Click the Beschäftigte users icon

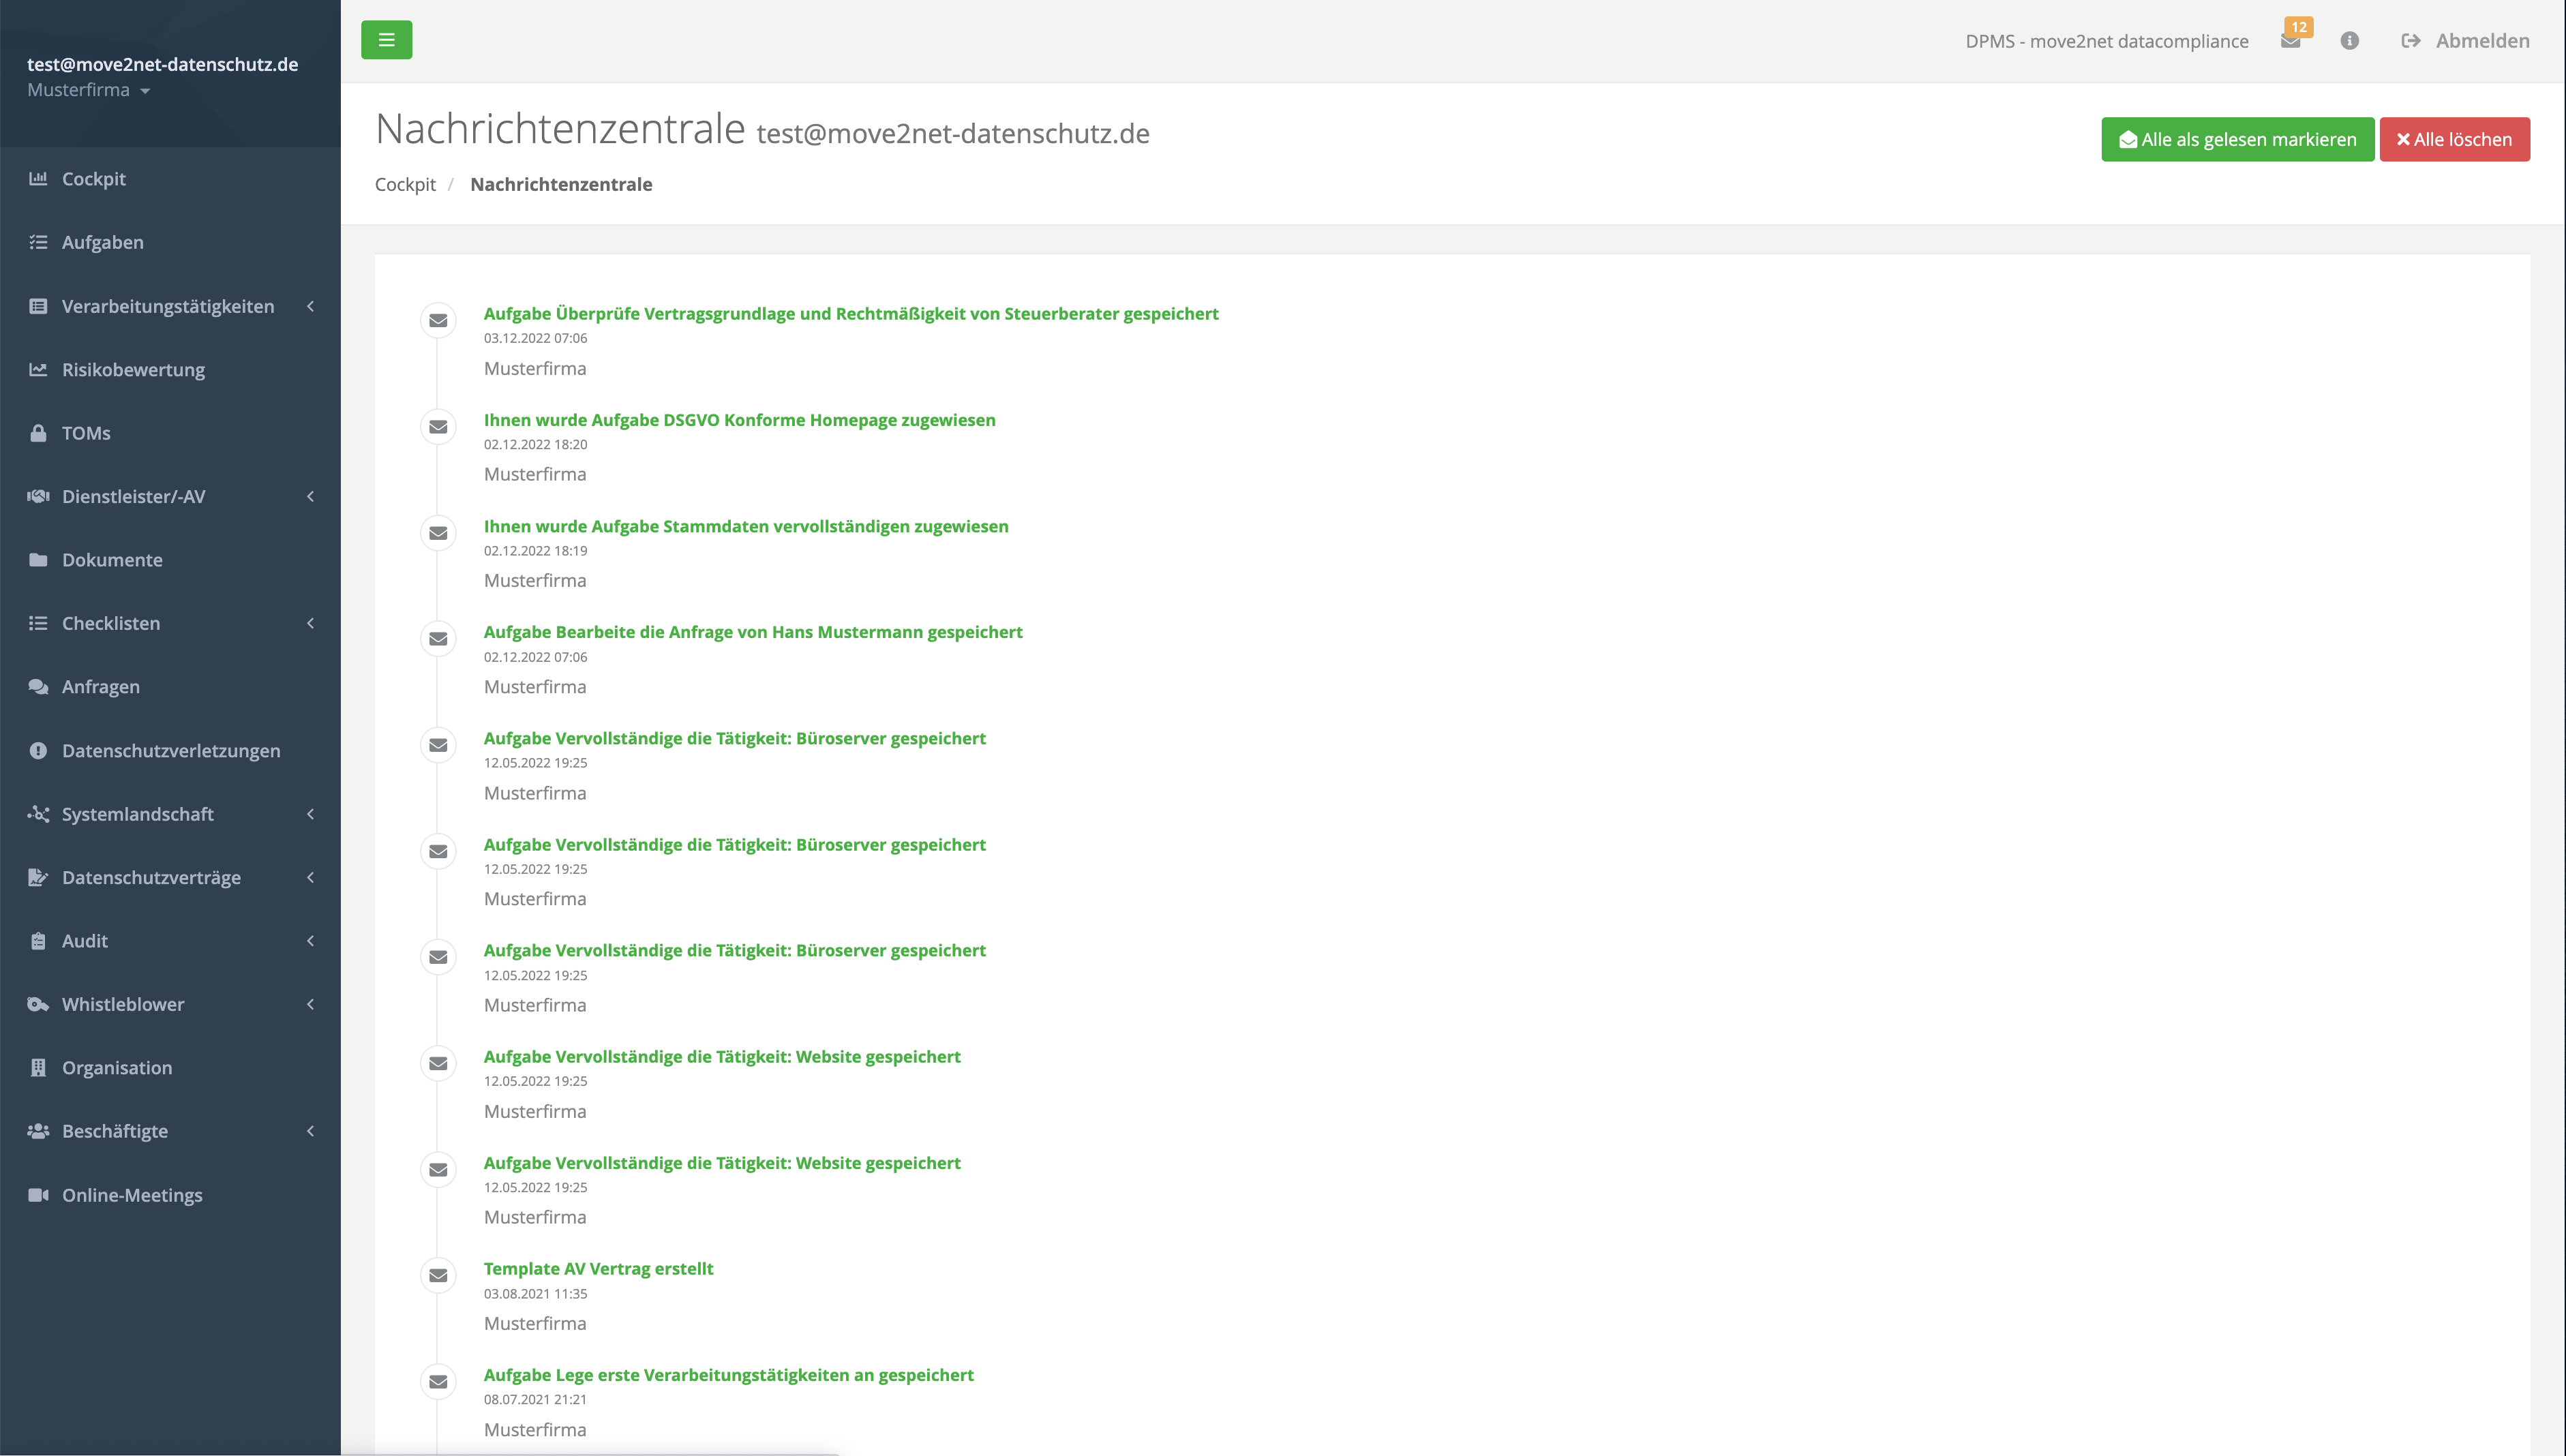38,1131
